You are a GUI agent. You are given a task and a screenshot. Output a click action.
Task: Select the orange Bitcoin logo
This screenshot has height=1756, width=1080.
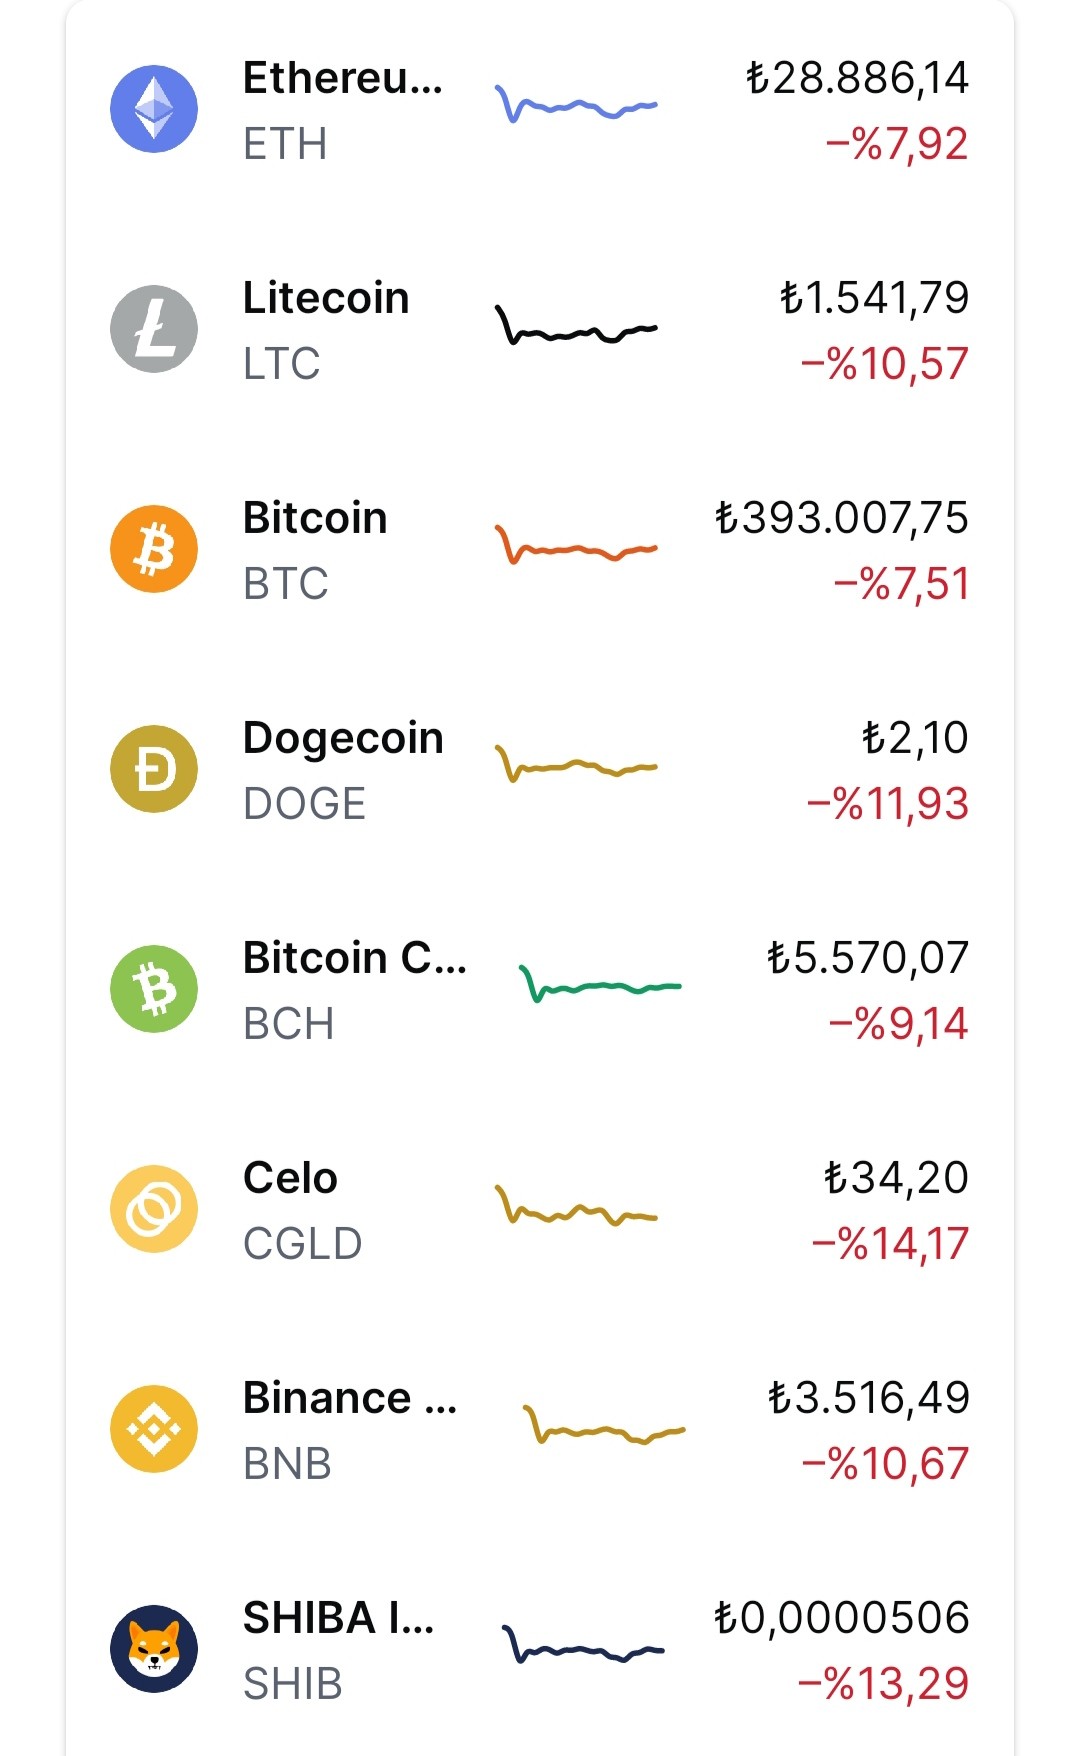[x=154, y=549]
